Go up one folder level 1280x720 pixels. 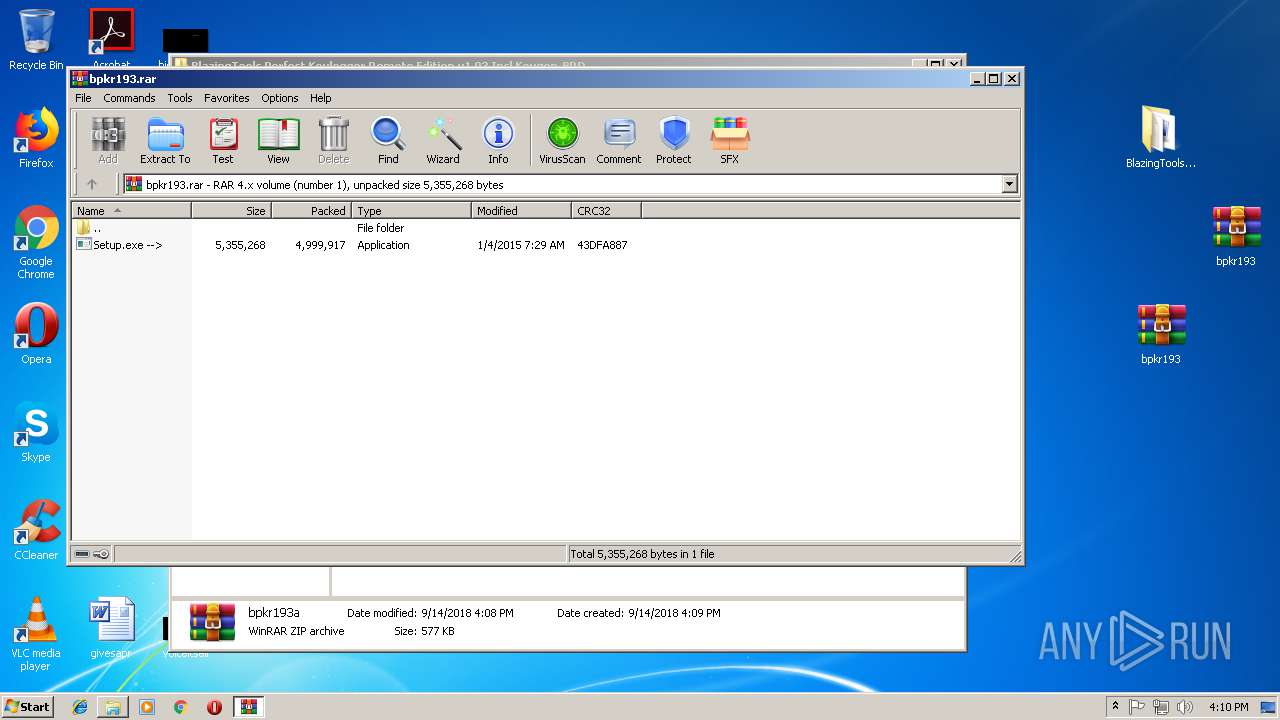coord(92,184)
